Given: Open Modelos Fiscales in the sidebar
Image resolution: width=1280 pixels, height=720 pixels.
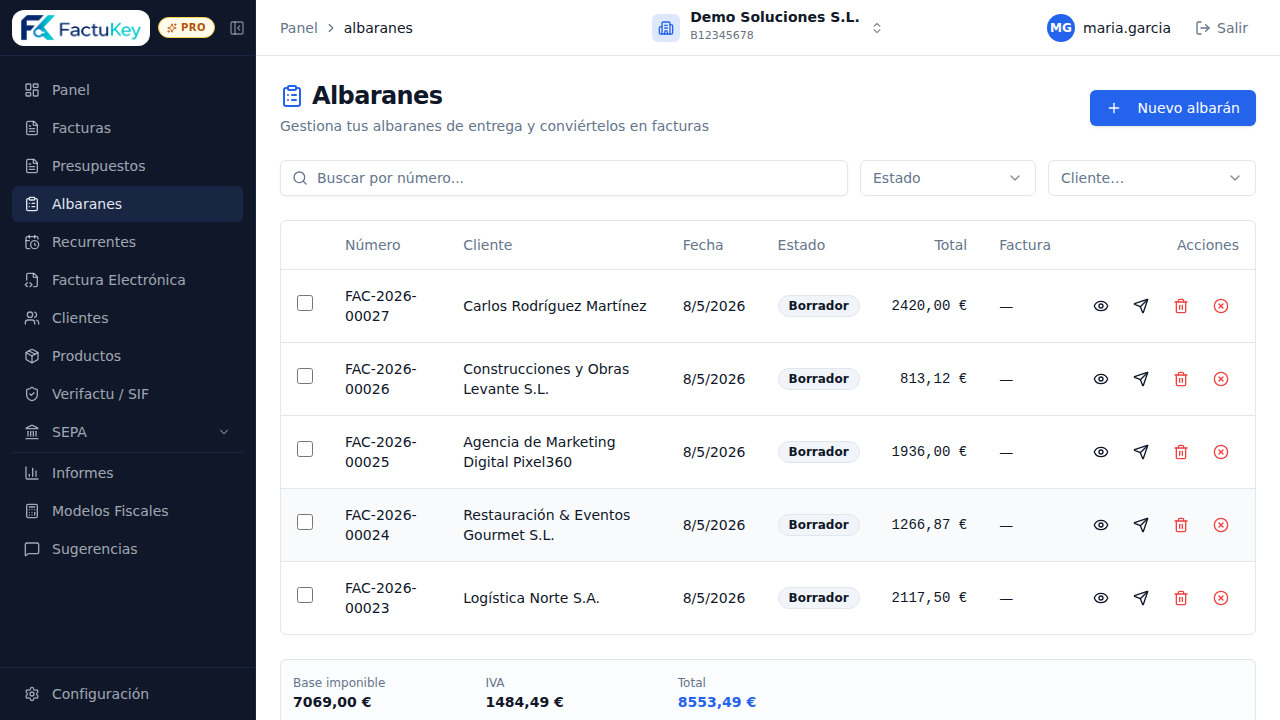Looking at the screenshot, I should (127, 511).
